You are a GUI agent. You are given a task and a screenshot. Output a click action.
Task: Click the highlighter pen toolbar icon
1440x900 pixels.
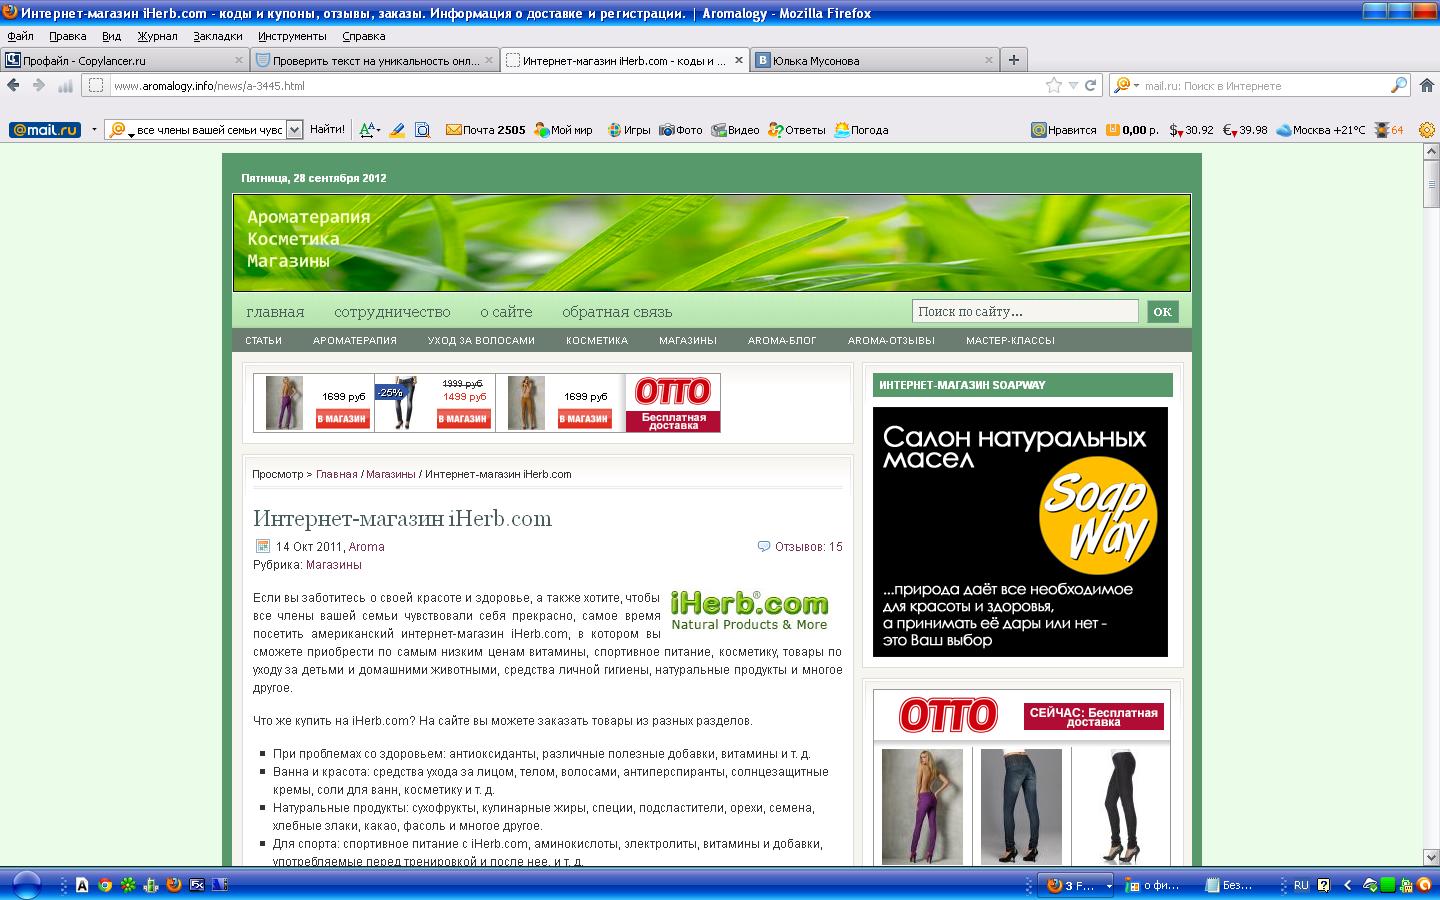[397, 130]
